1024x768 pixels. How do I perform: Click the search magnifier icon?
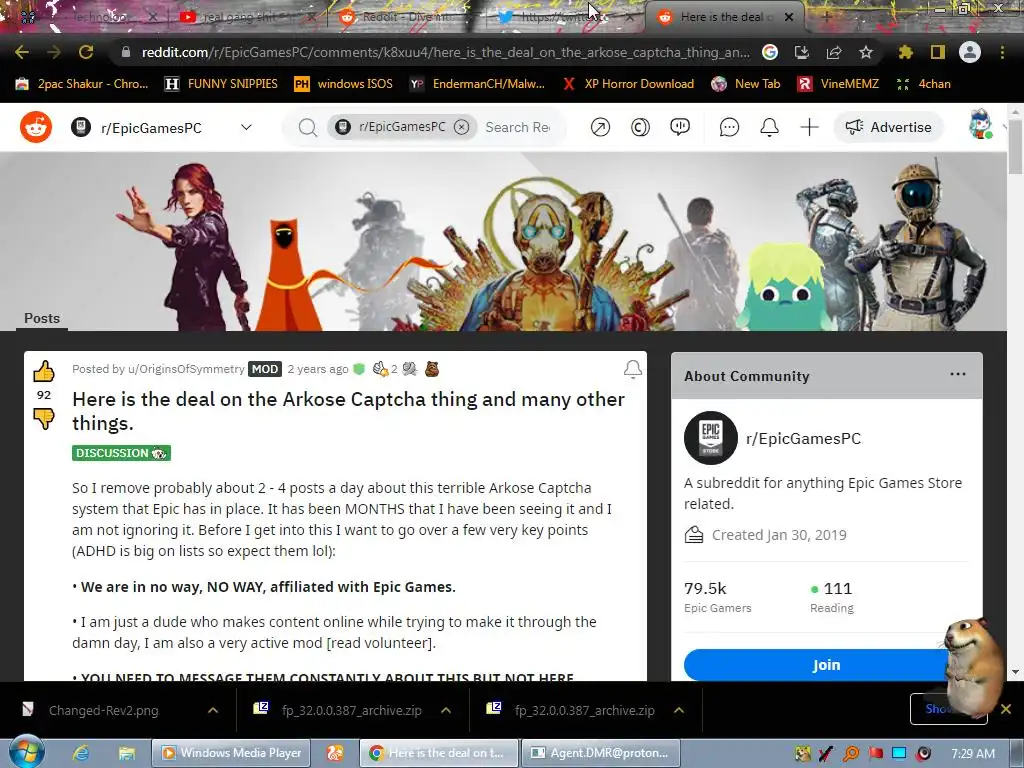coord(308,127)
